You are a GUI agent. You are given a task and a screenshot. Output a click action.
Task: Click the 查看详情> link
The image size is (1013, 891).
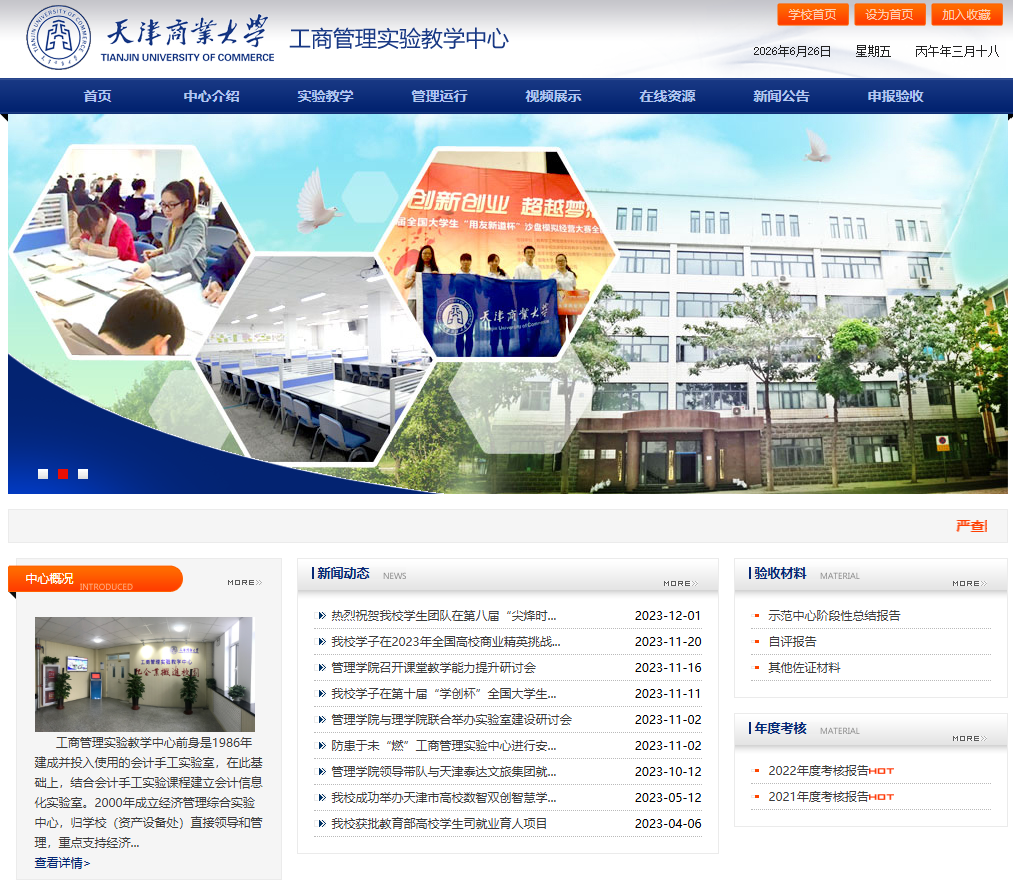[63, 863]
